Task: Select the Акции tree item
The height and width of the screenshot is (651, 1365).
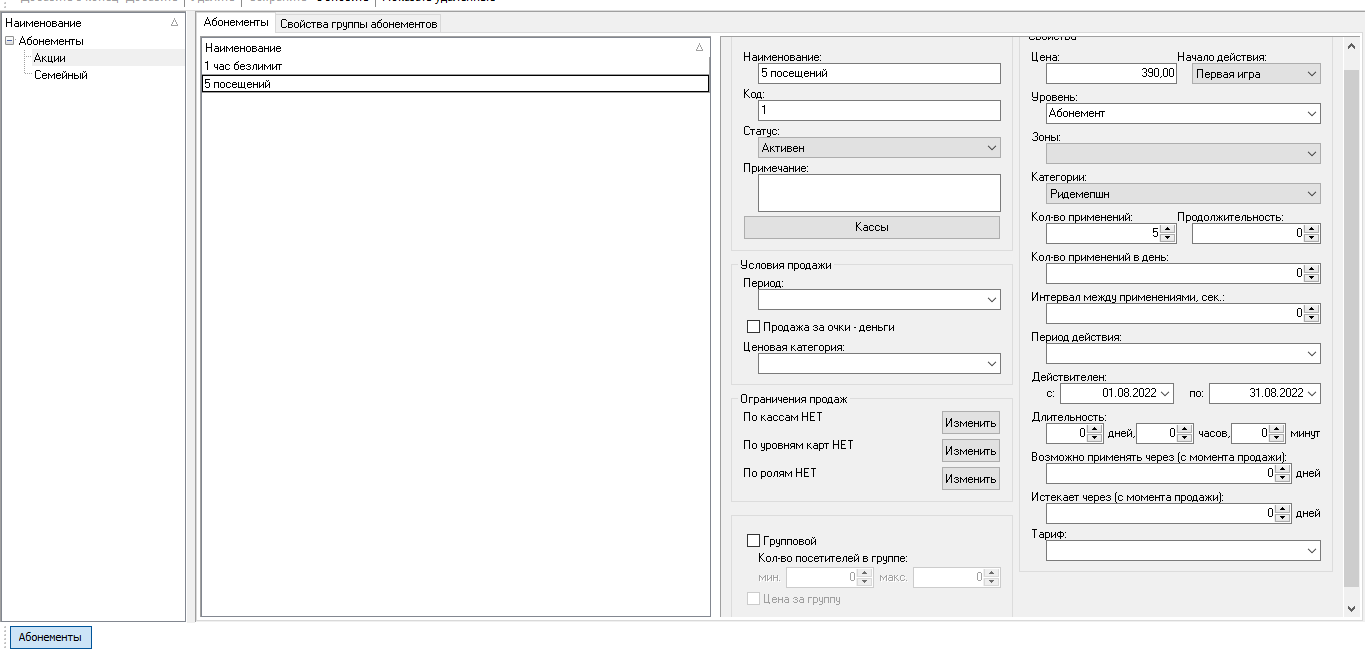Action: (49, 58)
